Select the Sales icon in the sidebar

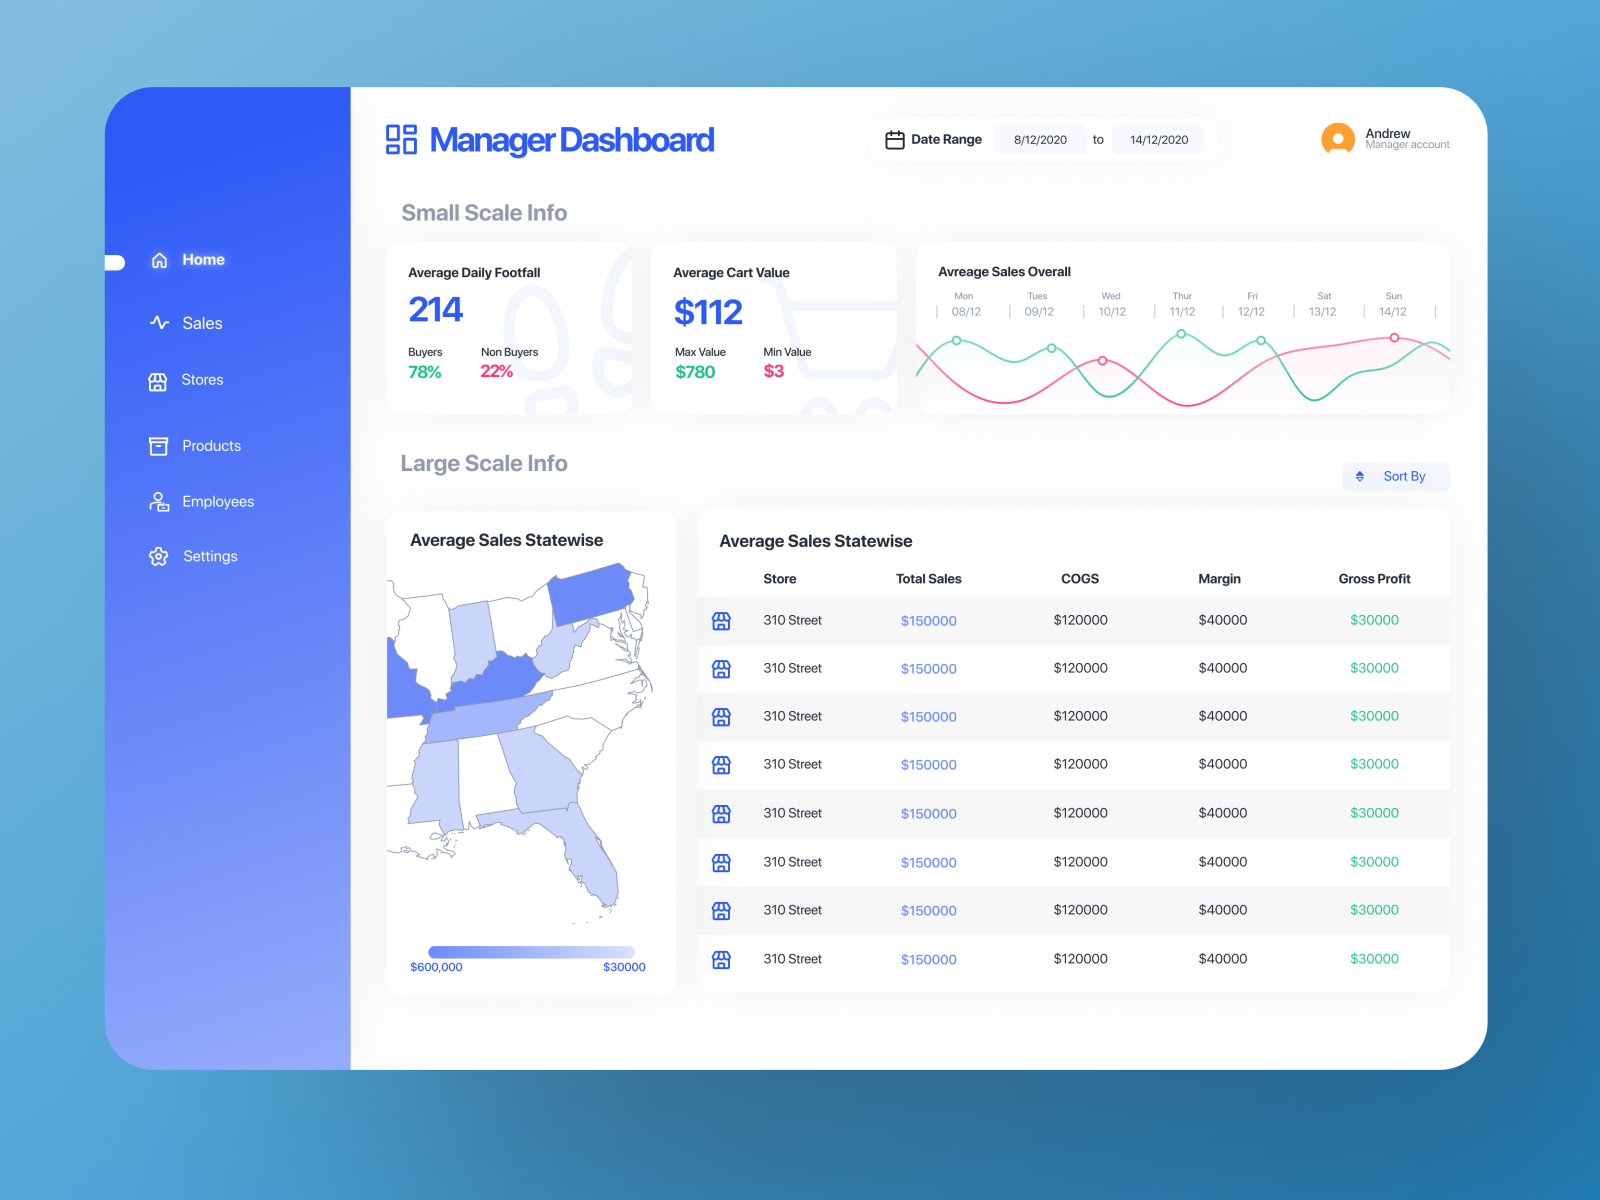tap(159, 323)
